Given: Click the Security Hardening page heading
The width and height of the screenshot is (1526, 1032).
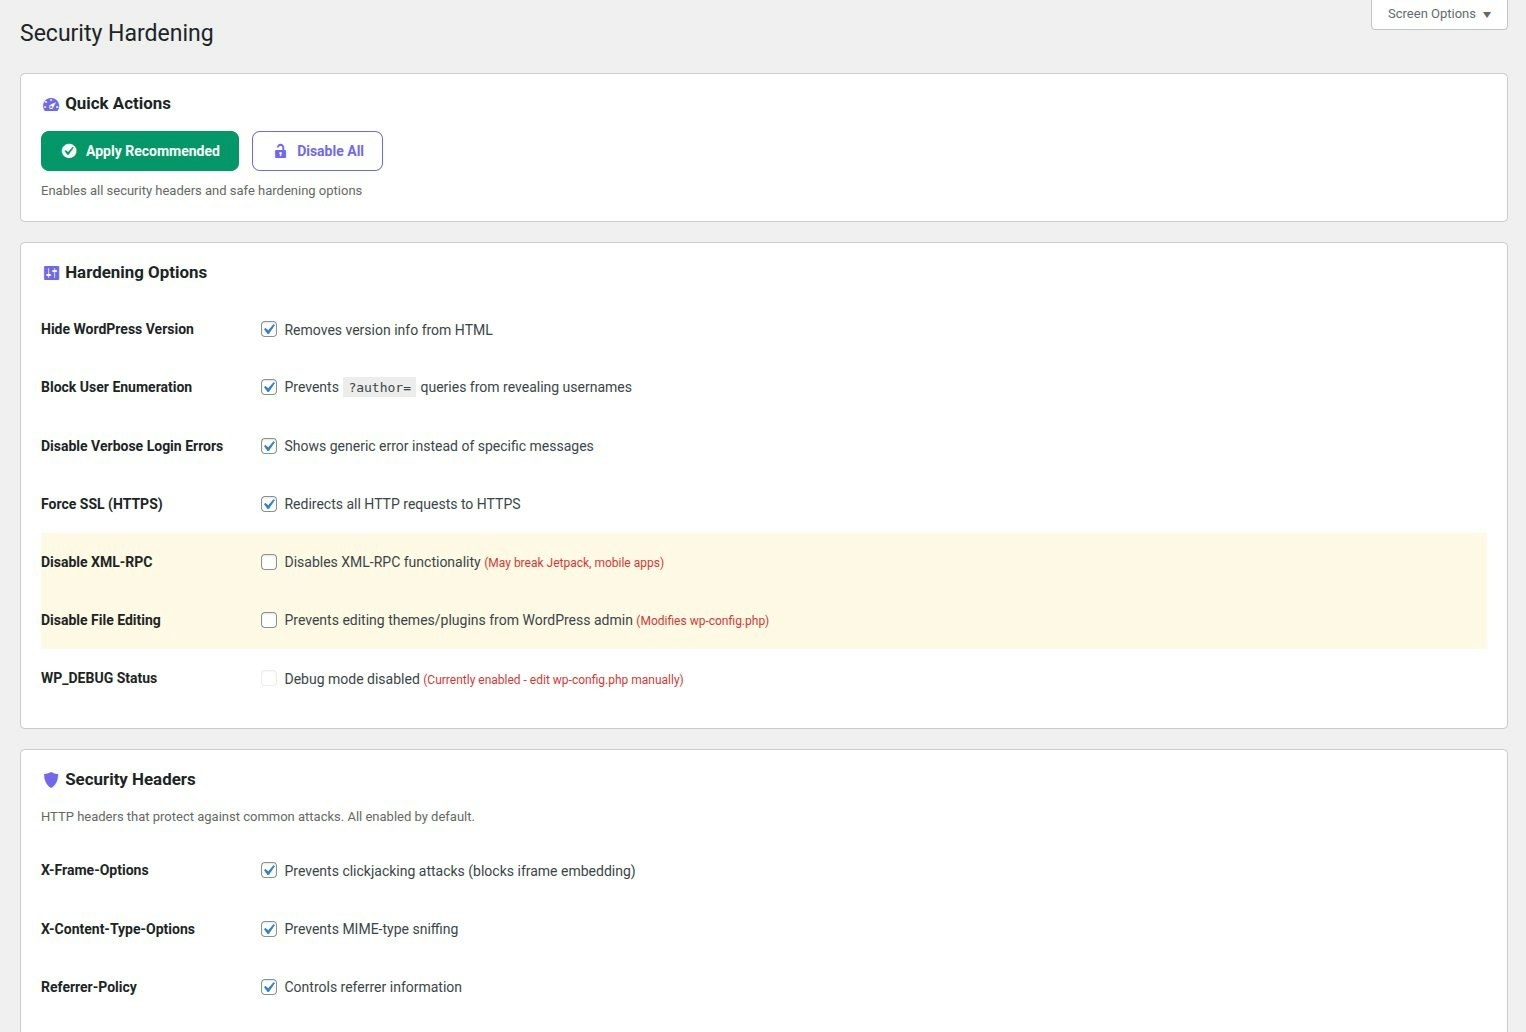Looking at the screenshot, I should [117, 33].
